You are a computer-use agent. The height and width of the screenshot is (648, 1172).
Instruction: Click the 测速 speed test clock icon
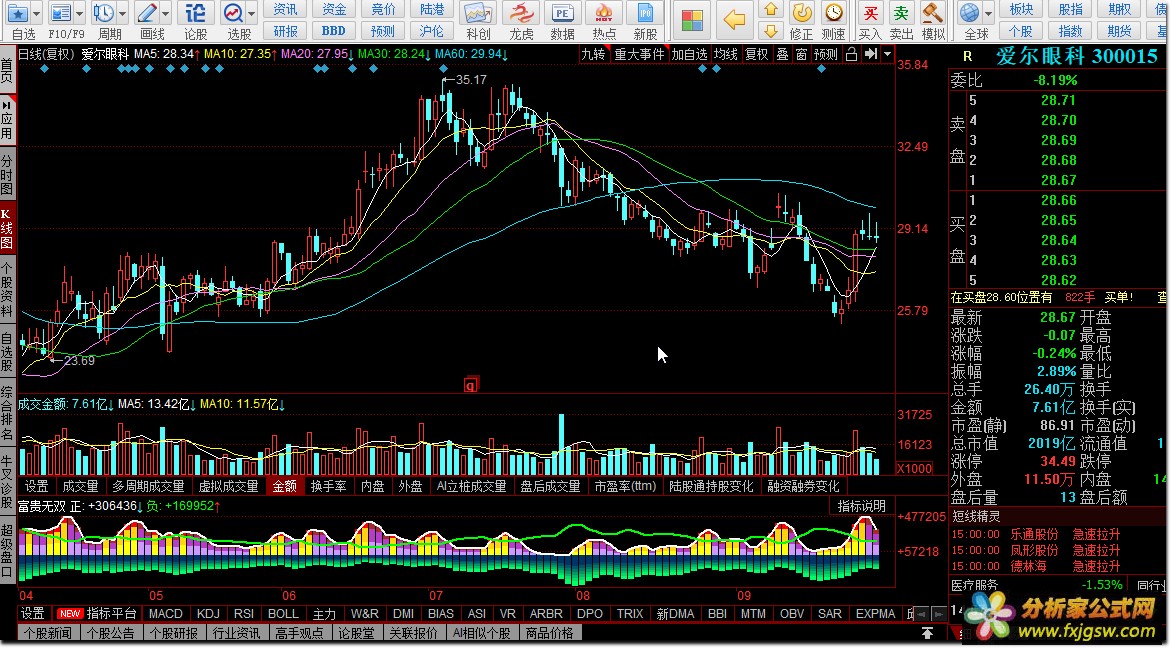tap(833, 13)
